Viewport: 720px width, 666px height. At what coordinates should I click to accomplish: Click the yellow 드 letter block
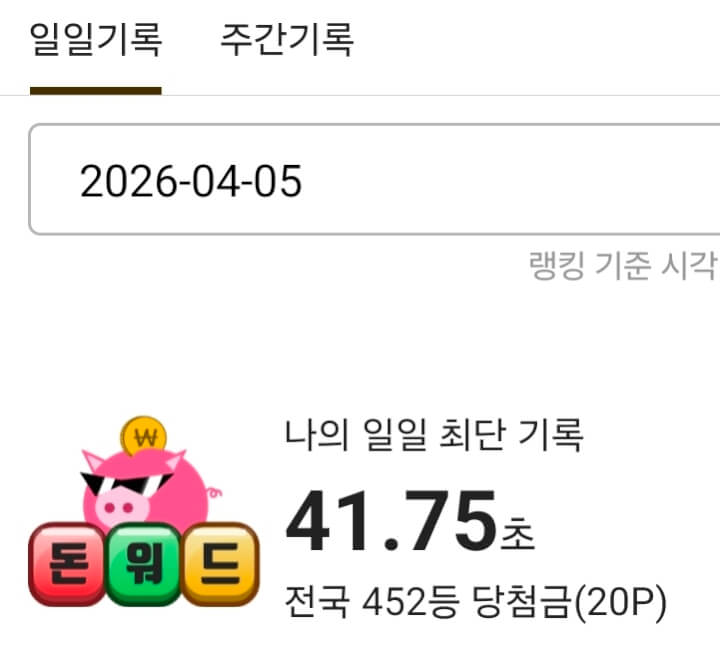[220, 564]
